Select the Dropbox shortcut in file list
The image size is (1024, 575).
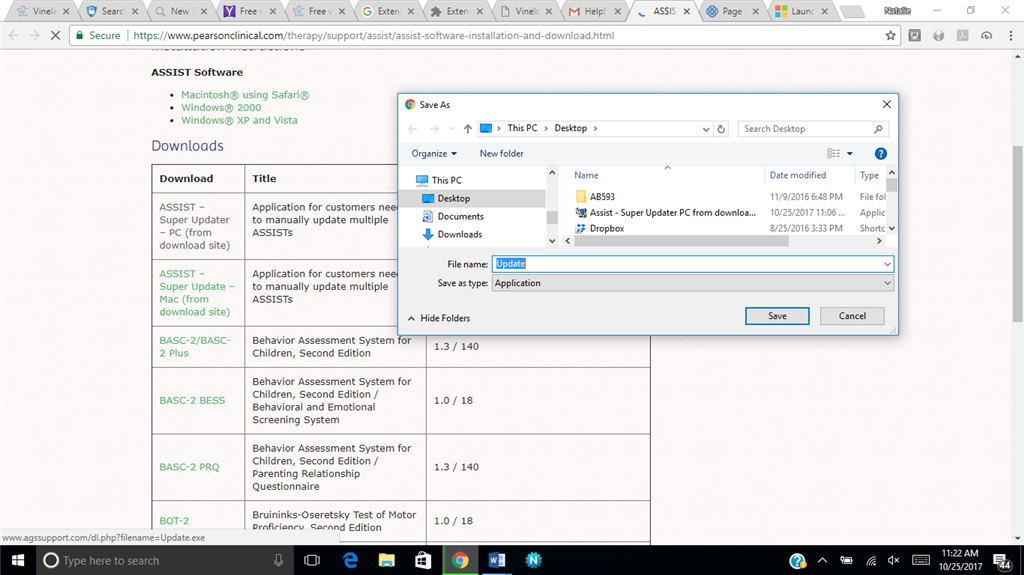coord(607,229)
